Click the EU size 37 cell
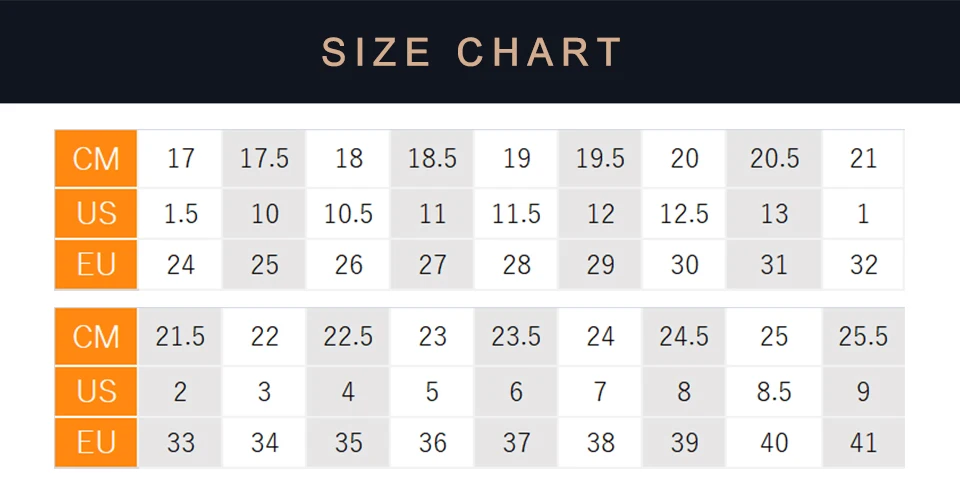The height and width of the screenshot is (500, 960). pyautogui.click(x=516, y=442)
